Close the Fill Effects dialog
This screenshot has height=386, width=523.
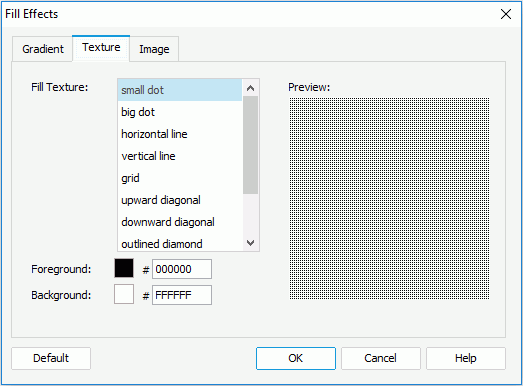[x=506, y=14]
